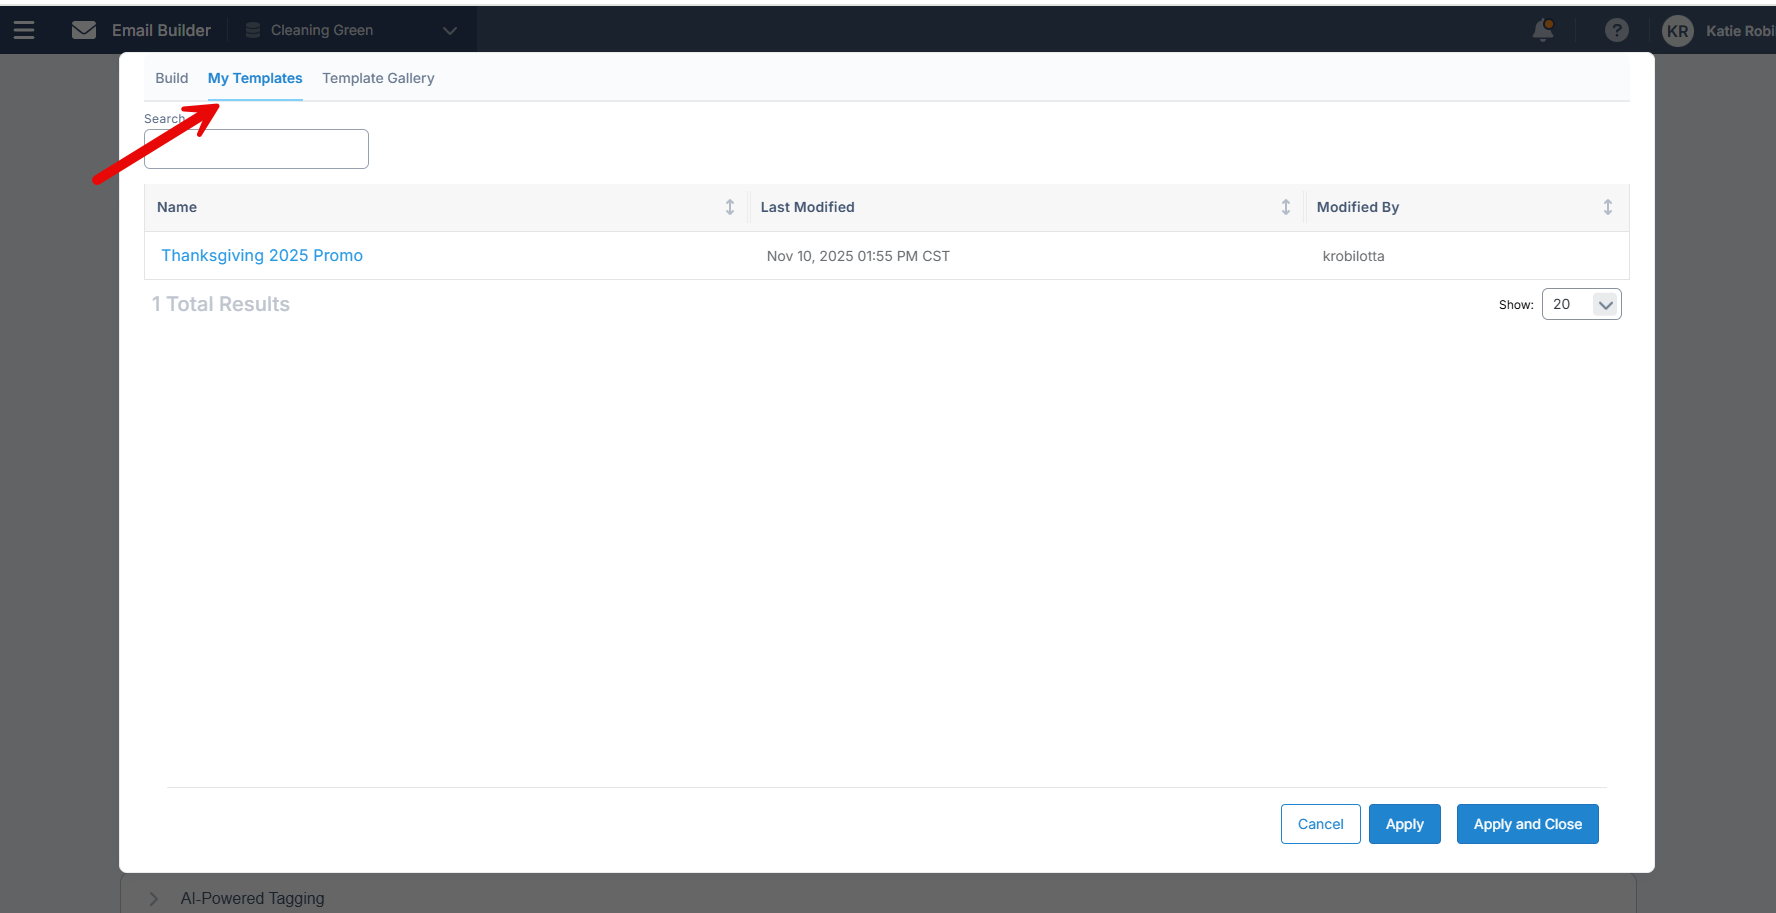Click the Apply button

coord(1404,824)
